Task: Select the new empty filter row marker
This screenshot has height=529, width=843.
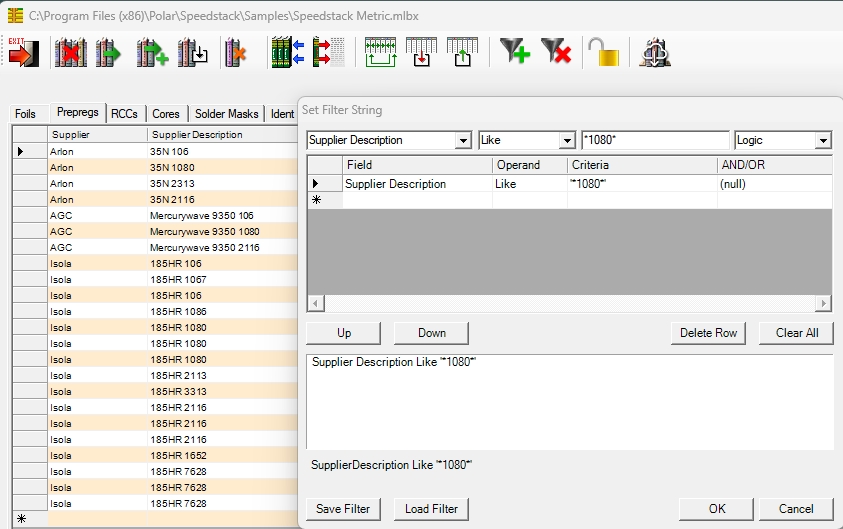Action: 325,200
